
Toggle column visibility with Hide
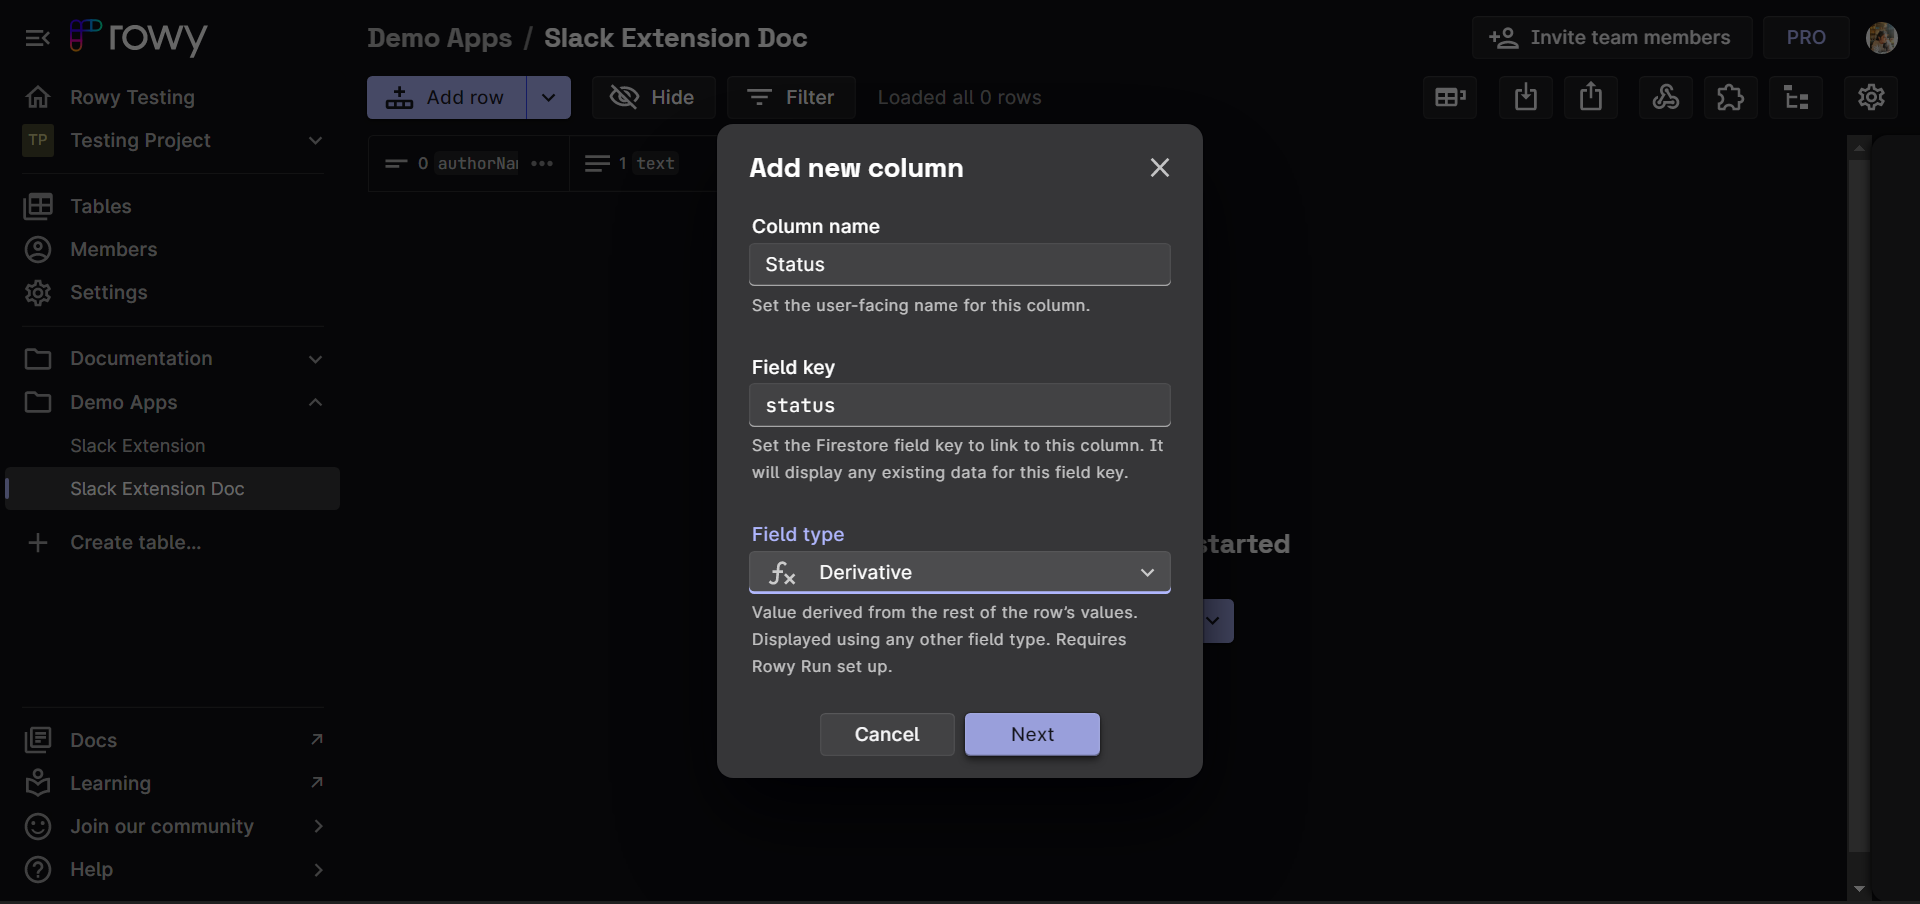click(x=653, y=97)
